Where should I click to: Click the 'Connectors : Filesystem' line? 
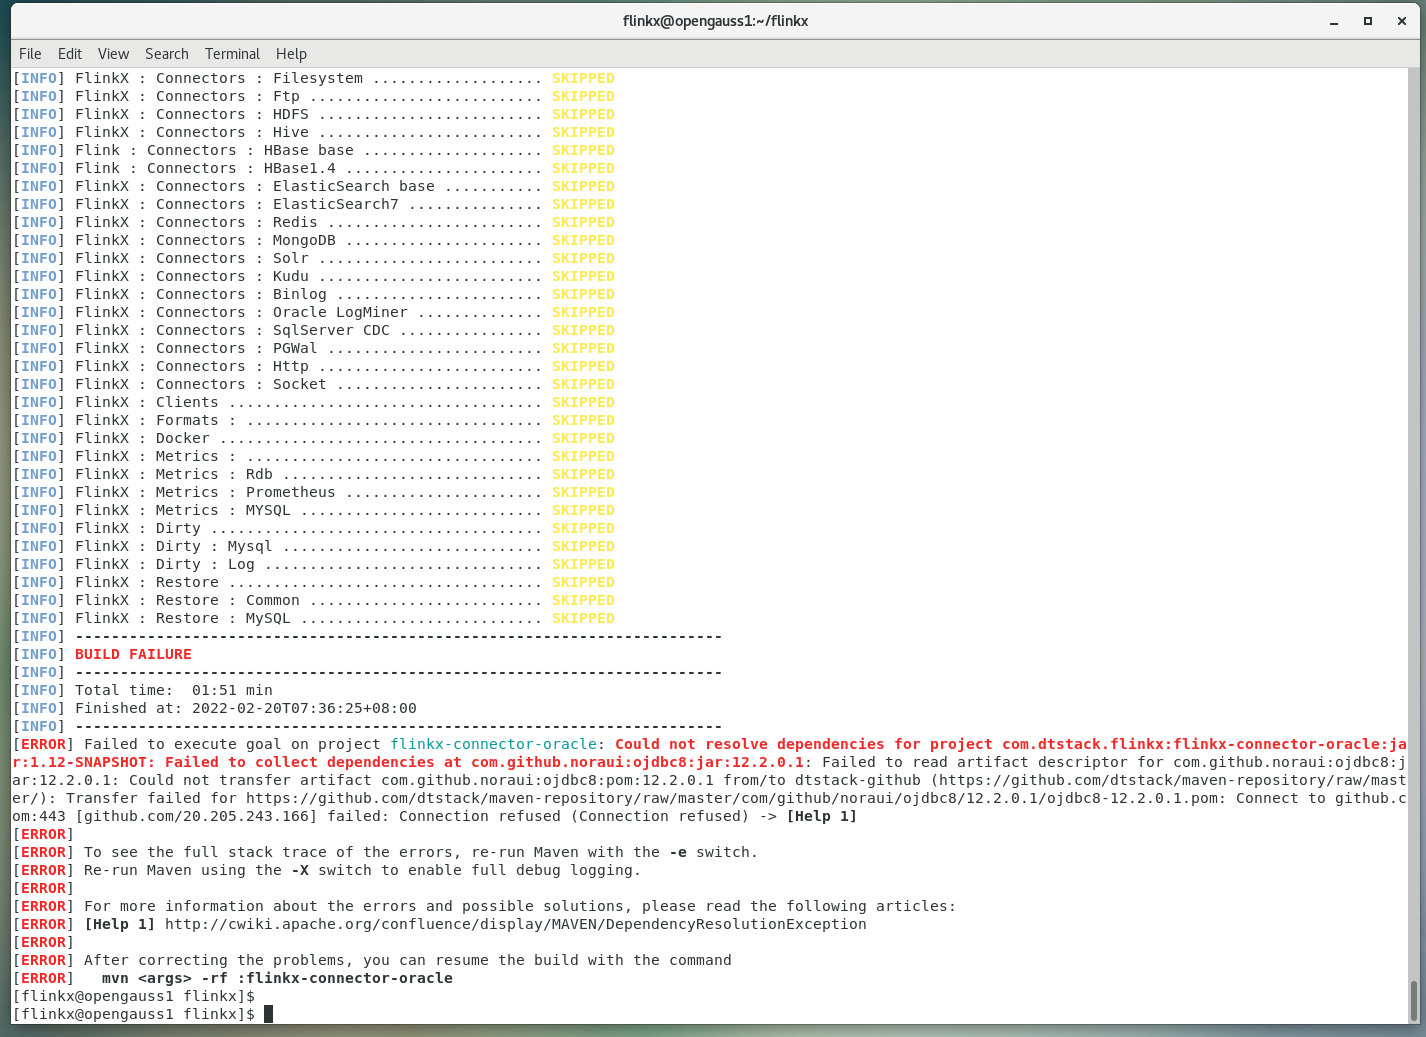click(x=314, y=78)
